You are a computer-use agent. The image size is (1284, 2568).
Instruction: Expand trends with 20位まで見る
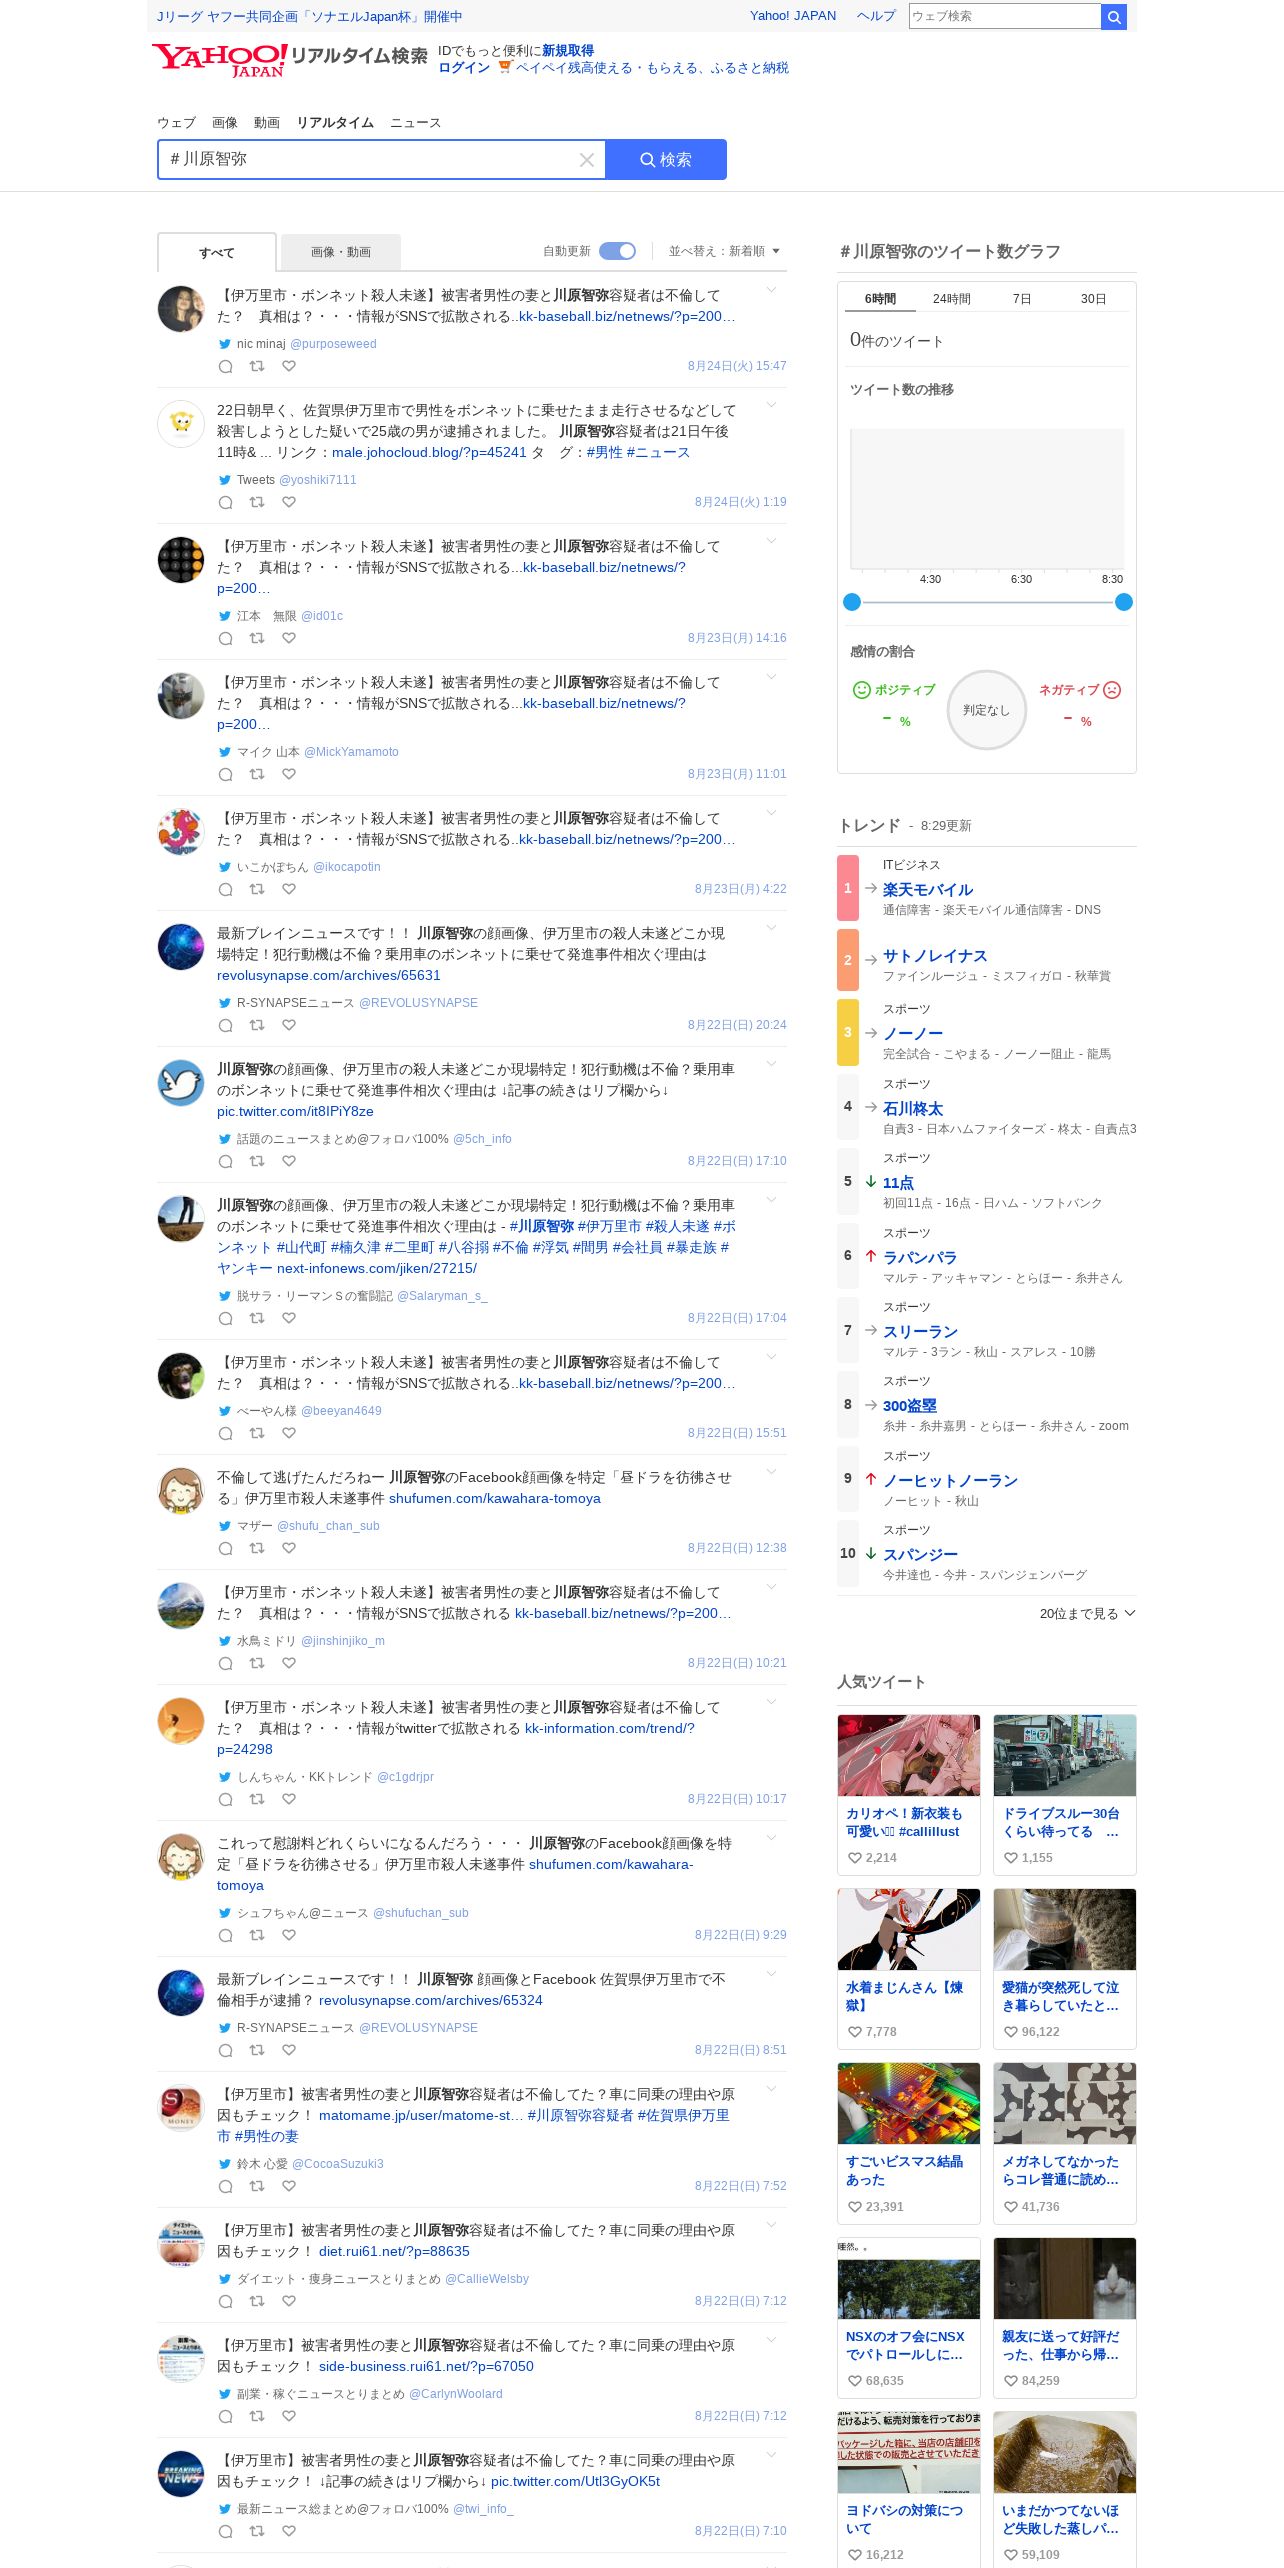(x=1087, y=1613)
